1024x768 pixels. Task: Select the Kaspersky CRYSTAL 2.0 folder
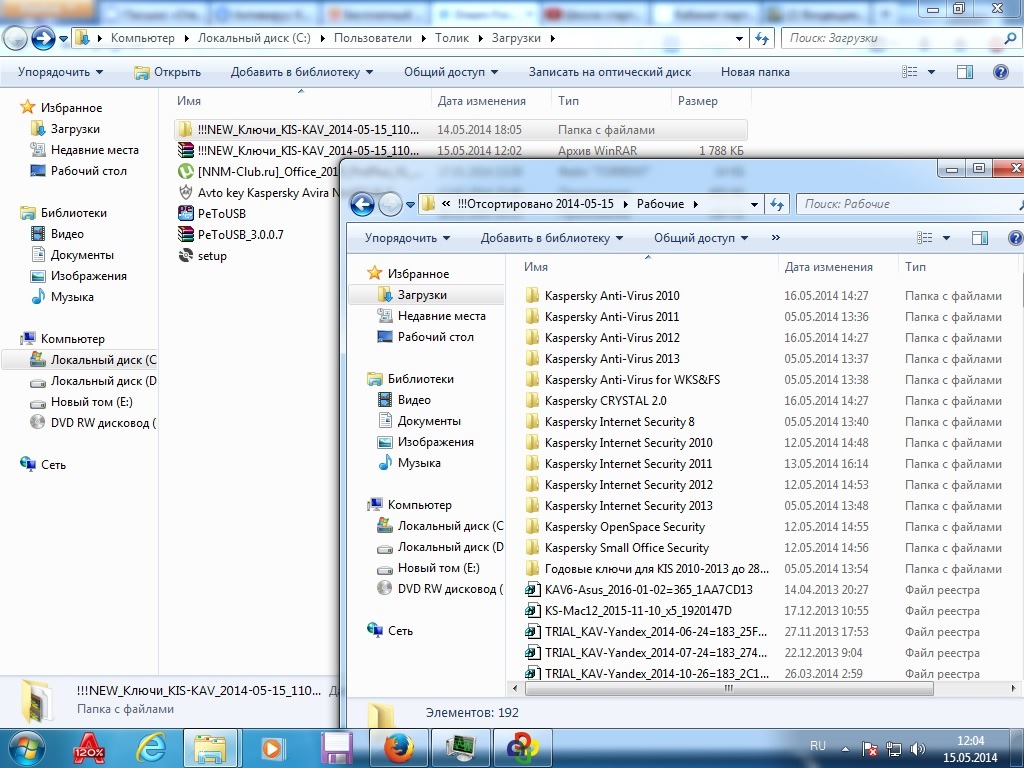coord(596,401)
